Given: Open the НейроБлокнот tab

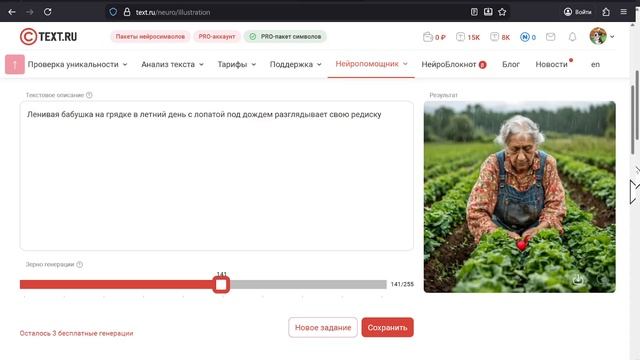Looking at the screenshot, I should click(x=453, y=64).
